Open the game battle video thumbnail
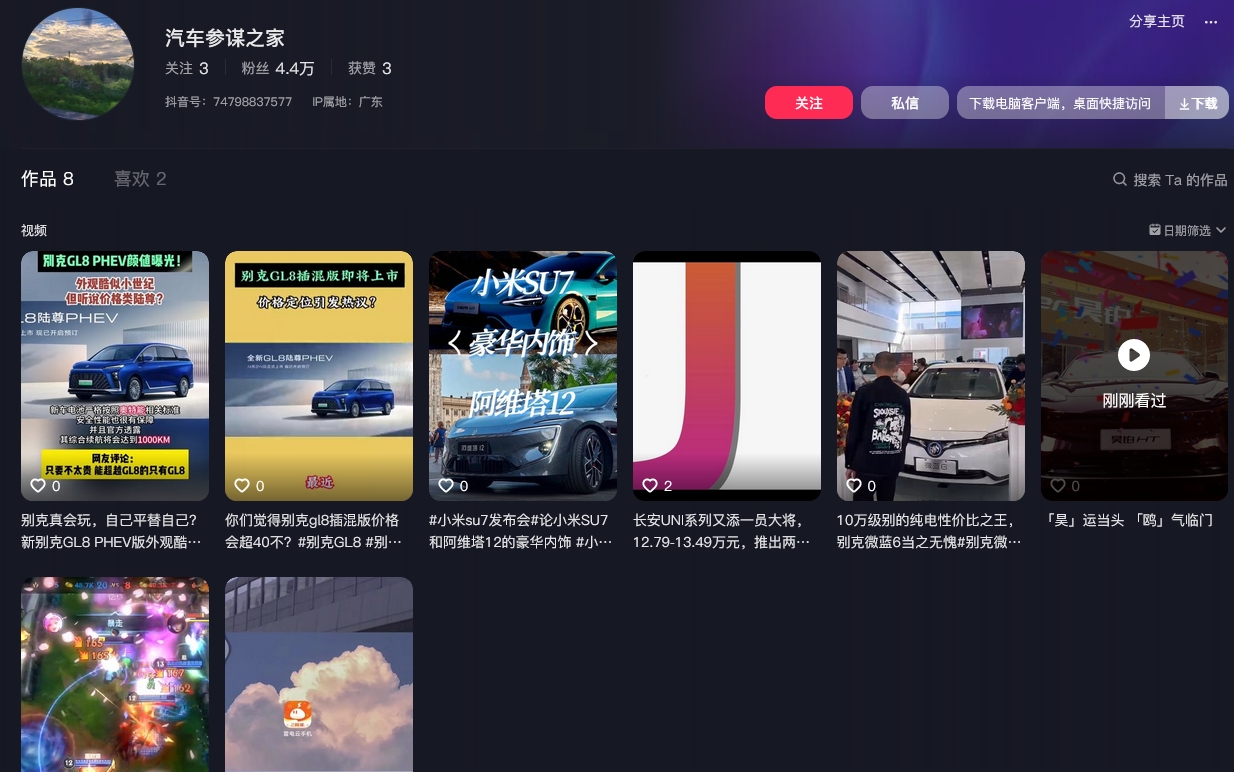Image resolution: width=1234 pixels, height=772 pixels. (x=115, y=674)
